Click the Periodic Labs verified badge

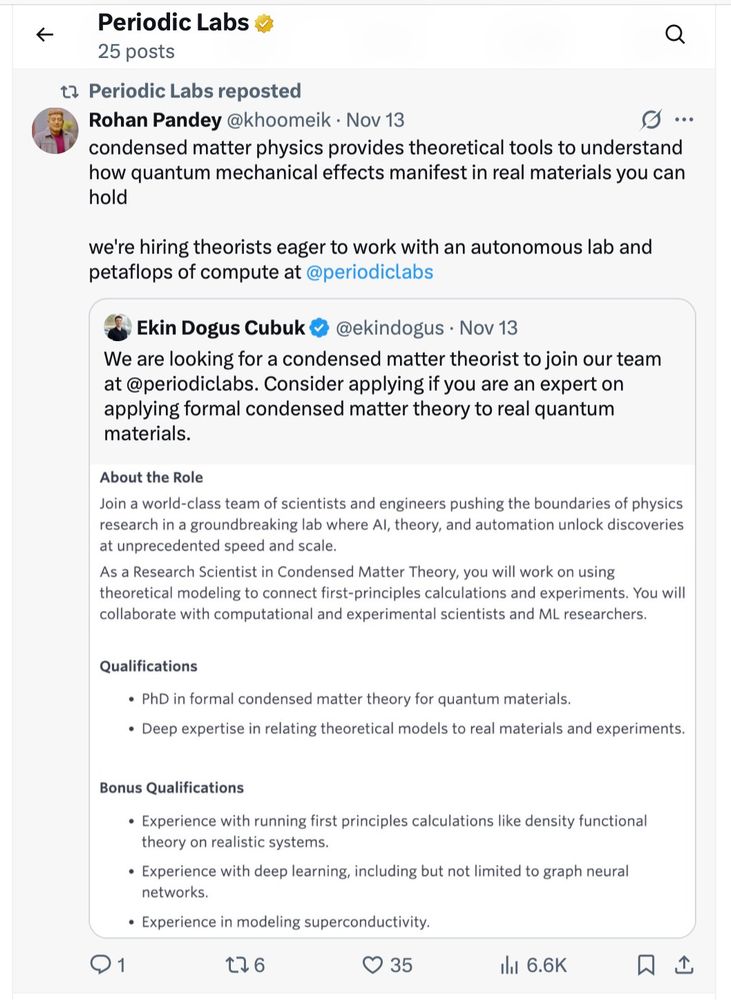click(x=265, y=22)
